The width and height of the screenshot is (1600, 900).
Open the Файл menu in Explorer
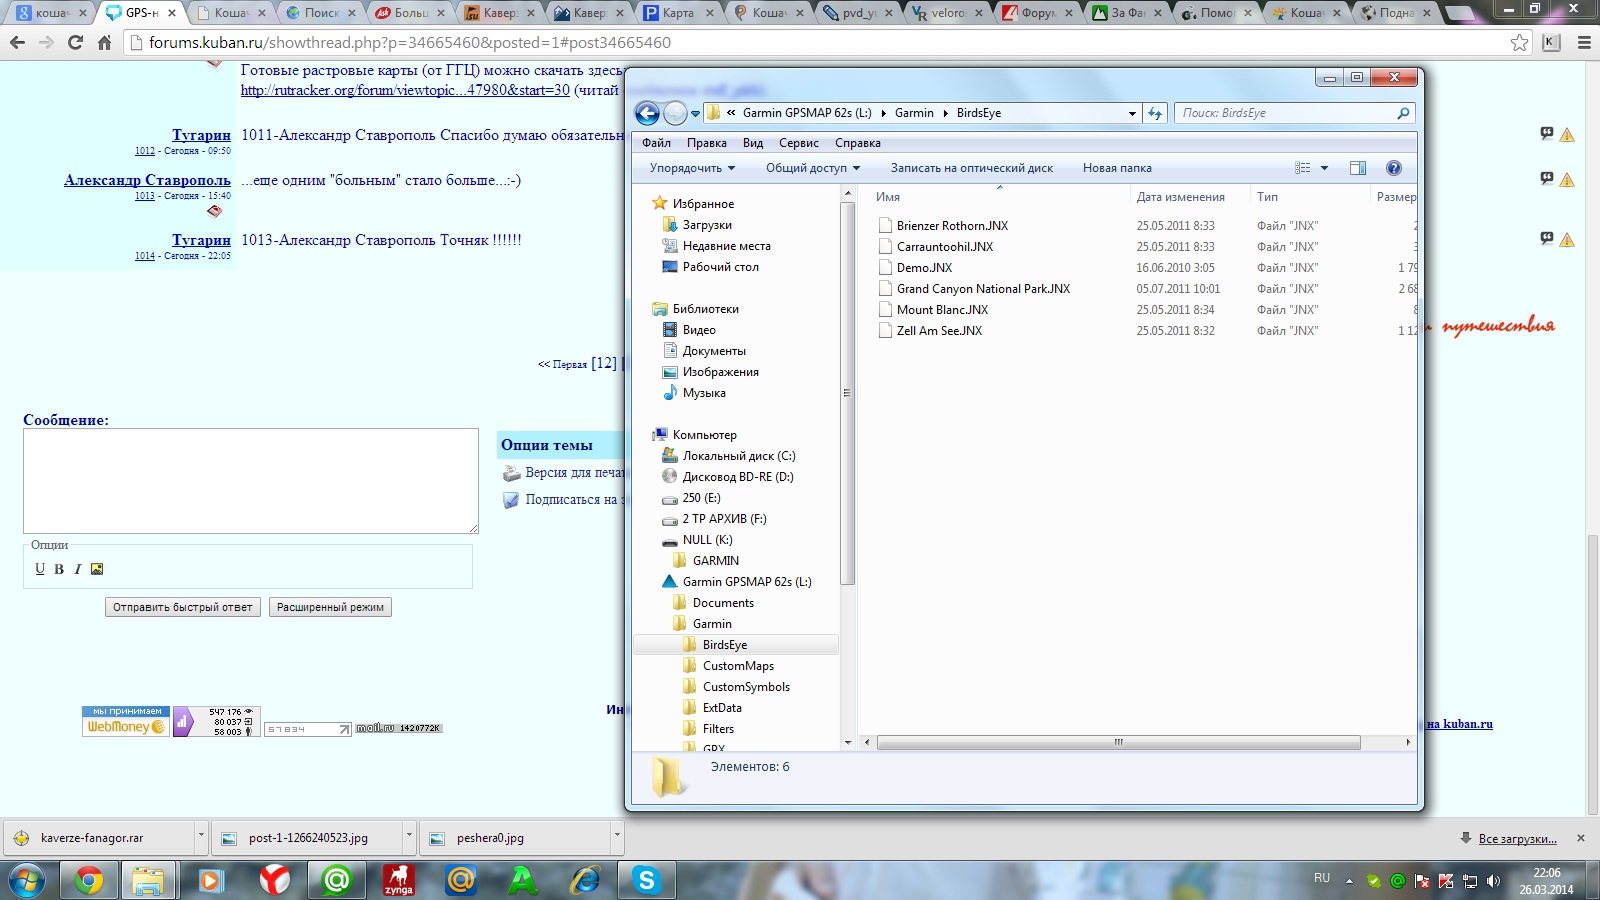656,143
